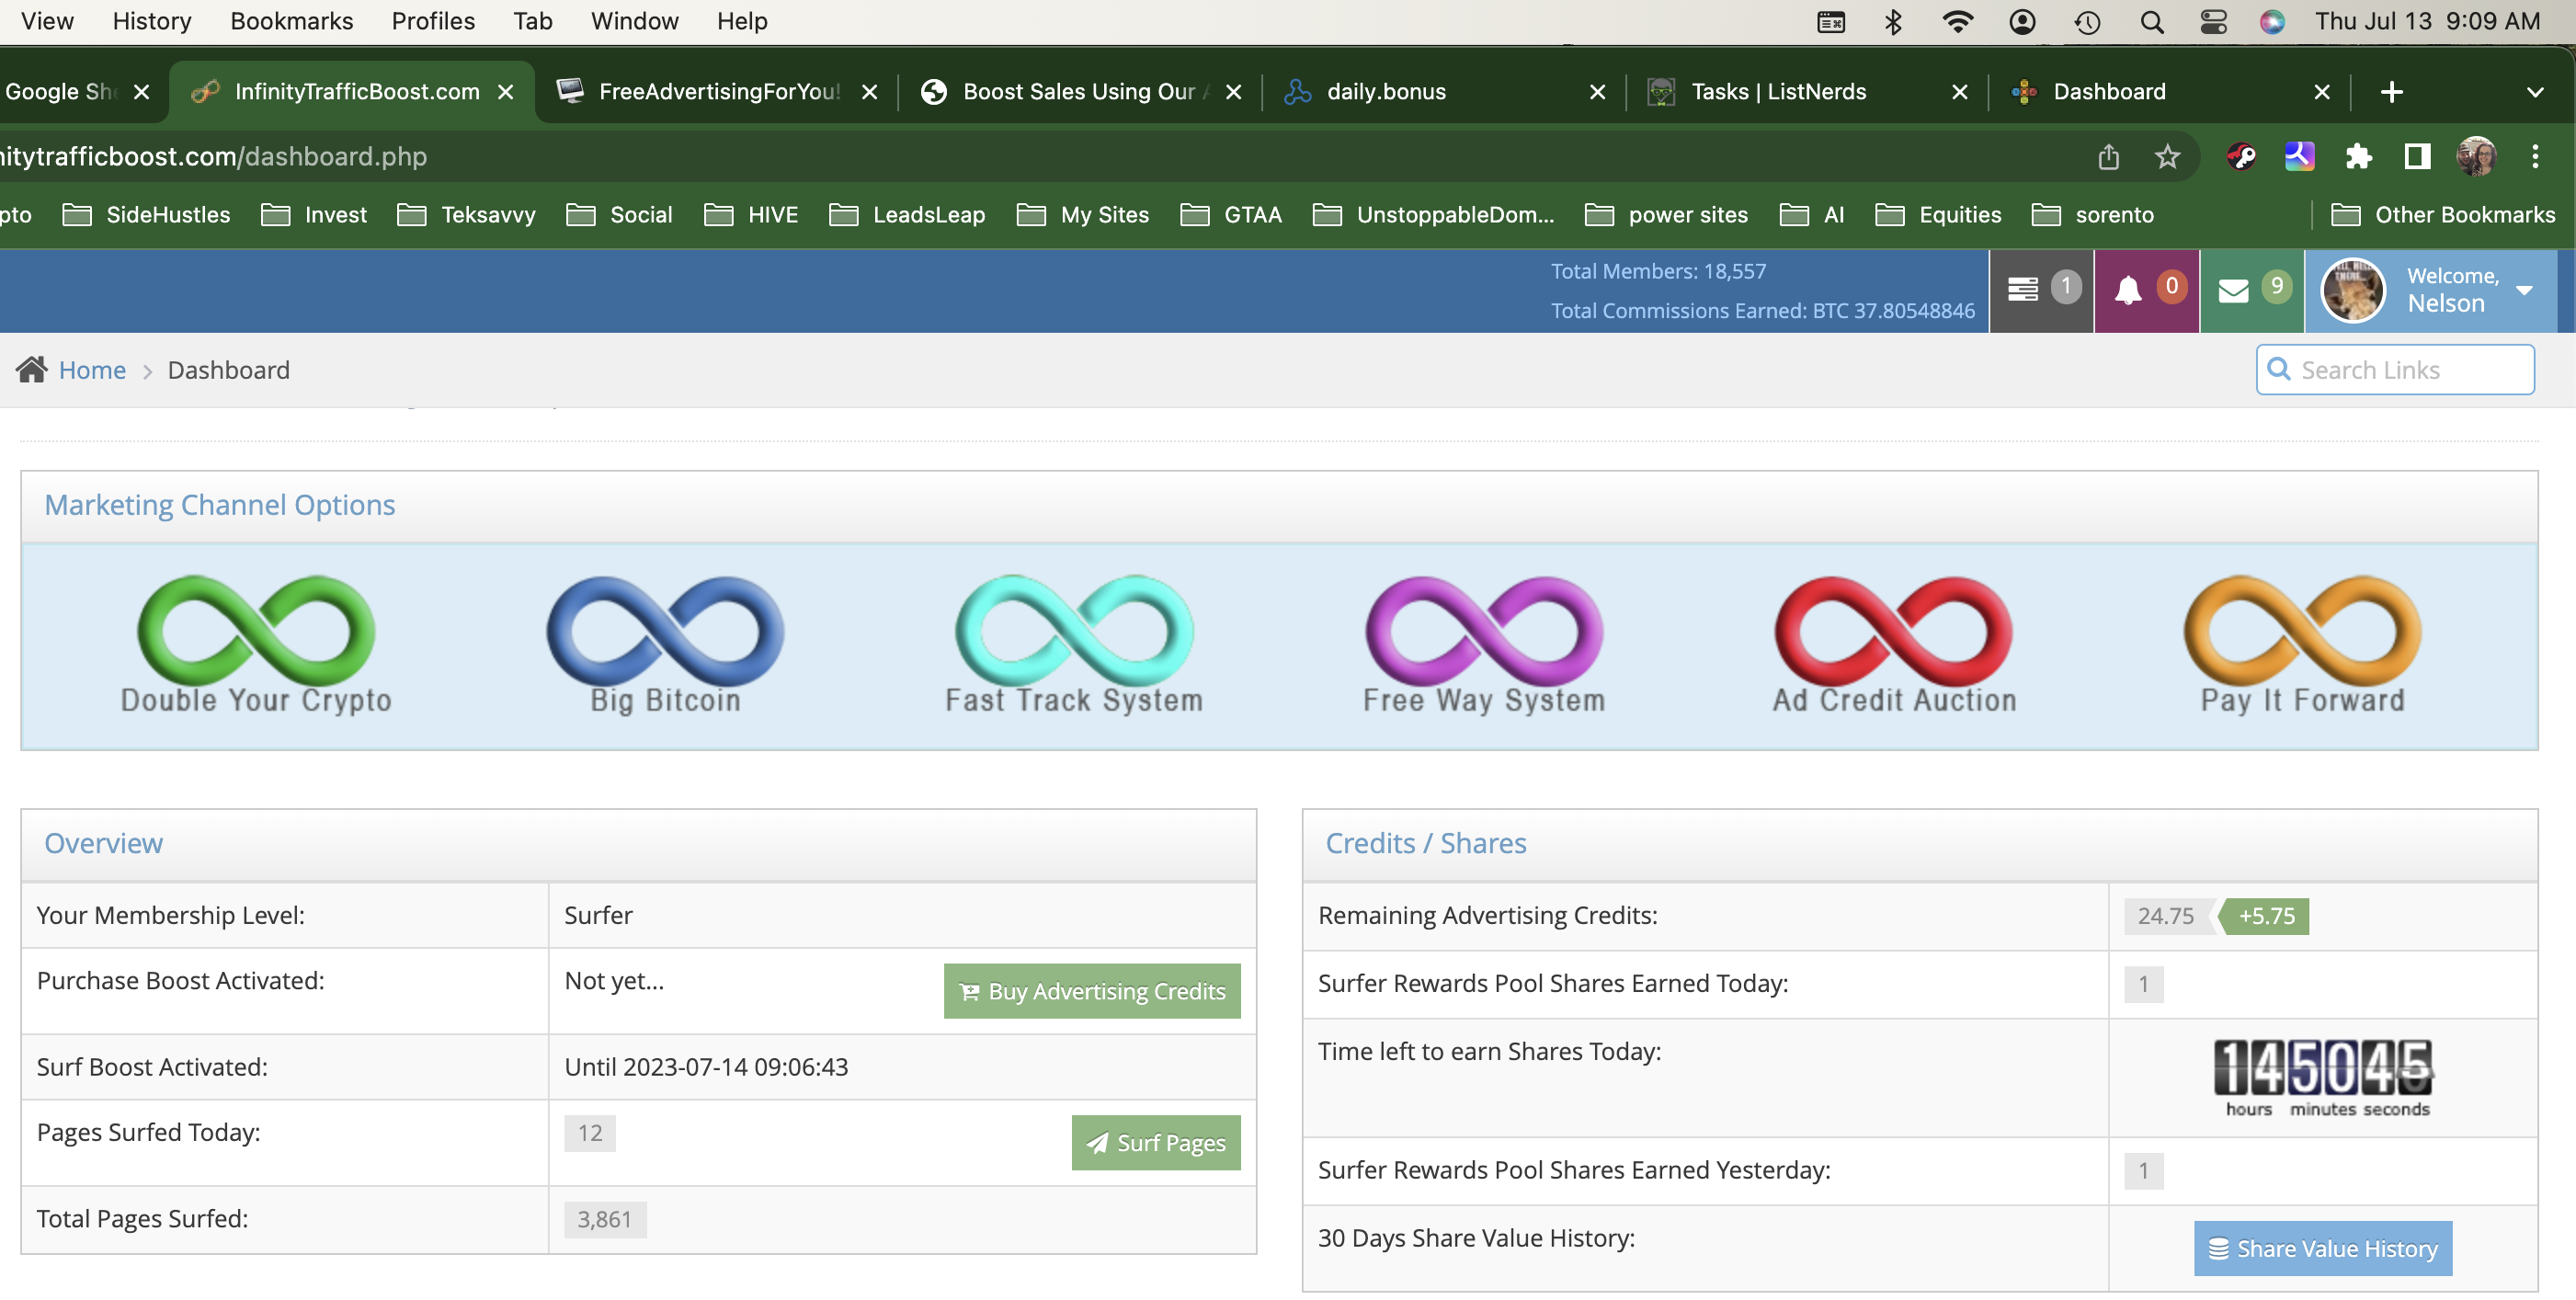
Task: Open the notifications bell icon
Action: point(2146,290)
